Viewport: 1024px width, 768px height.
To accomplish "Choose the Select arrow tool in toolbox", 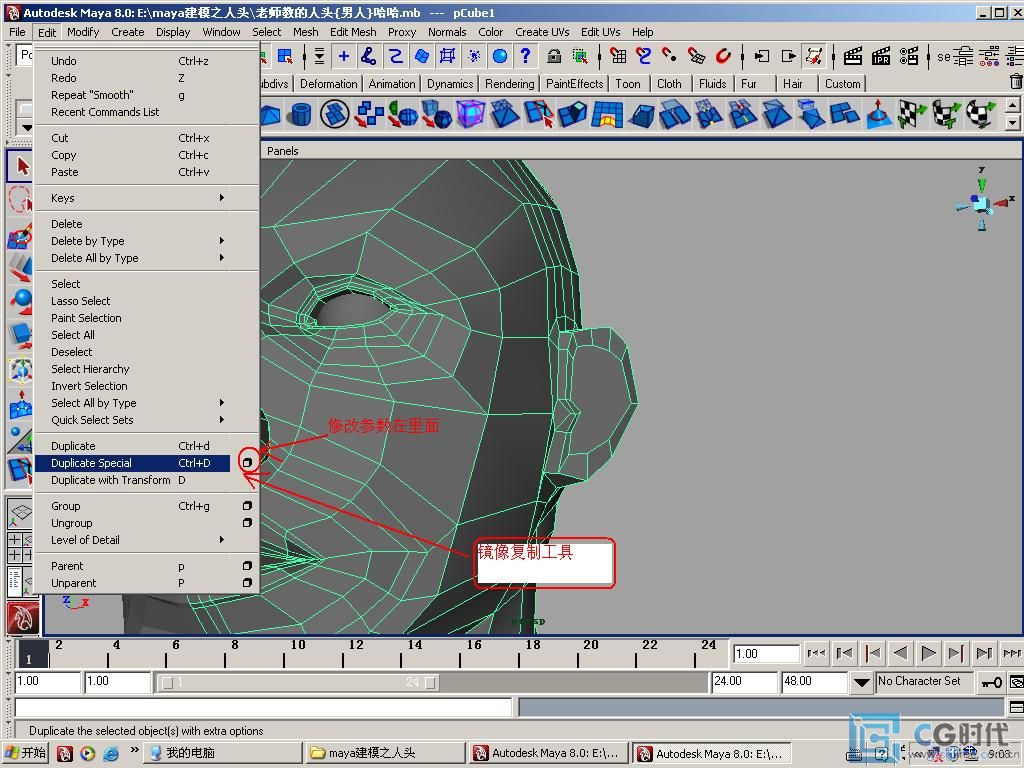I will click(20, 166).
